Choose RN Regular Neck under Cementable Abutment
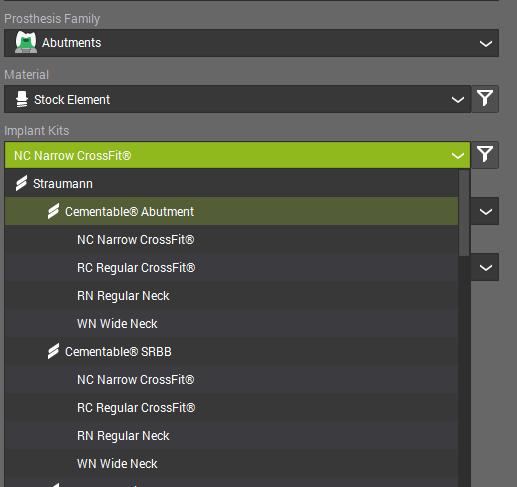Image resolution: width=517 pixels, height=487 pixels. point(232,296)
